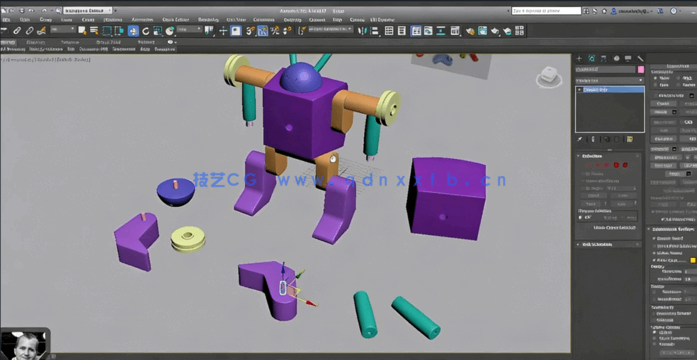Viewport: 697px width, 360px height.
Task: Open the Curve Editor
Action: pyautogui.click(x=429, y=31)
